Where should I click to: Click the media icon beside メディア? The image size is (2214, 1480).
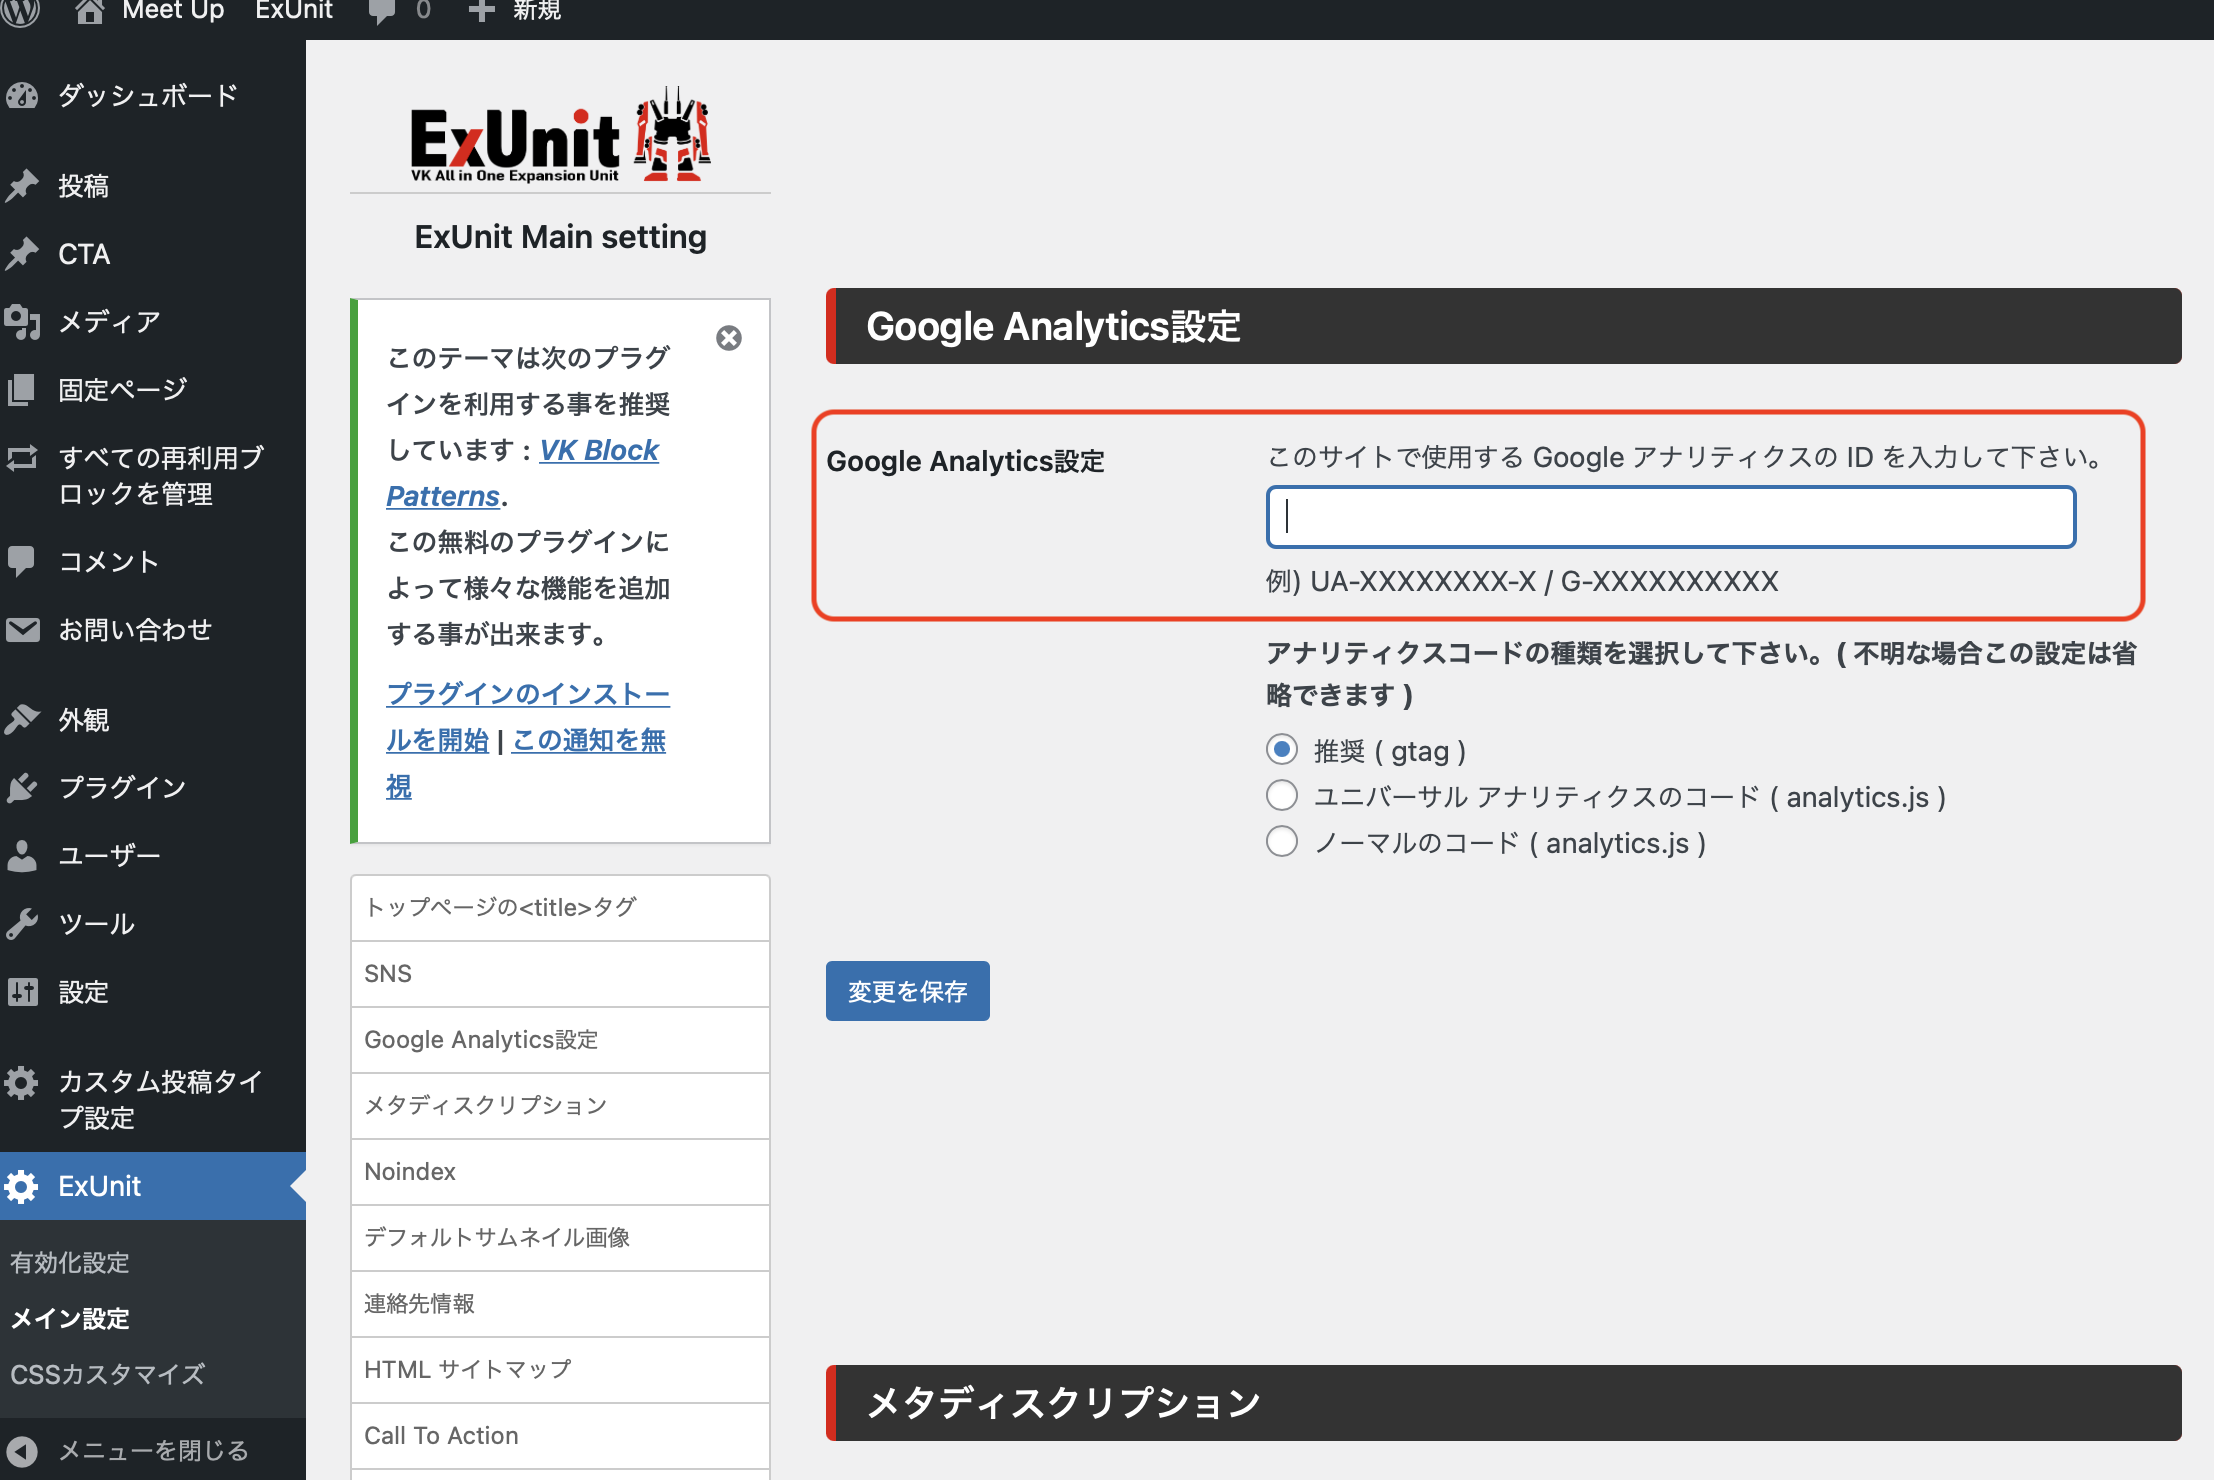click(22, 322)
